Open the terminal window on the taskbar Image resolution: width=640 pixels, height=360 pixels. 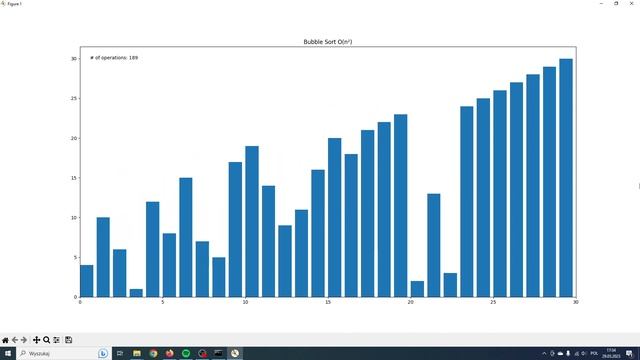tap(219, 353)
